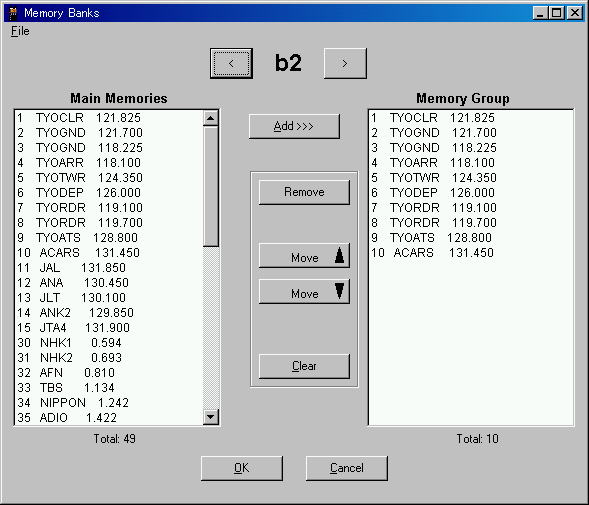The height and width of the screenshot is (505, 589).
Task: Maximize the Memory Banks window
Action: click(556, 13)
